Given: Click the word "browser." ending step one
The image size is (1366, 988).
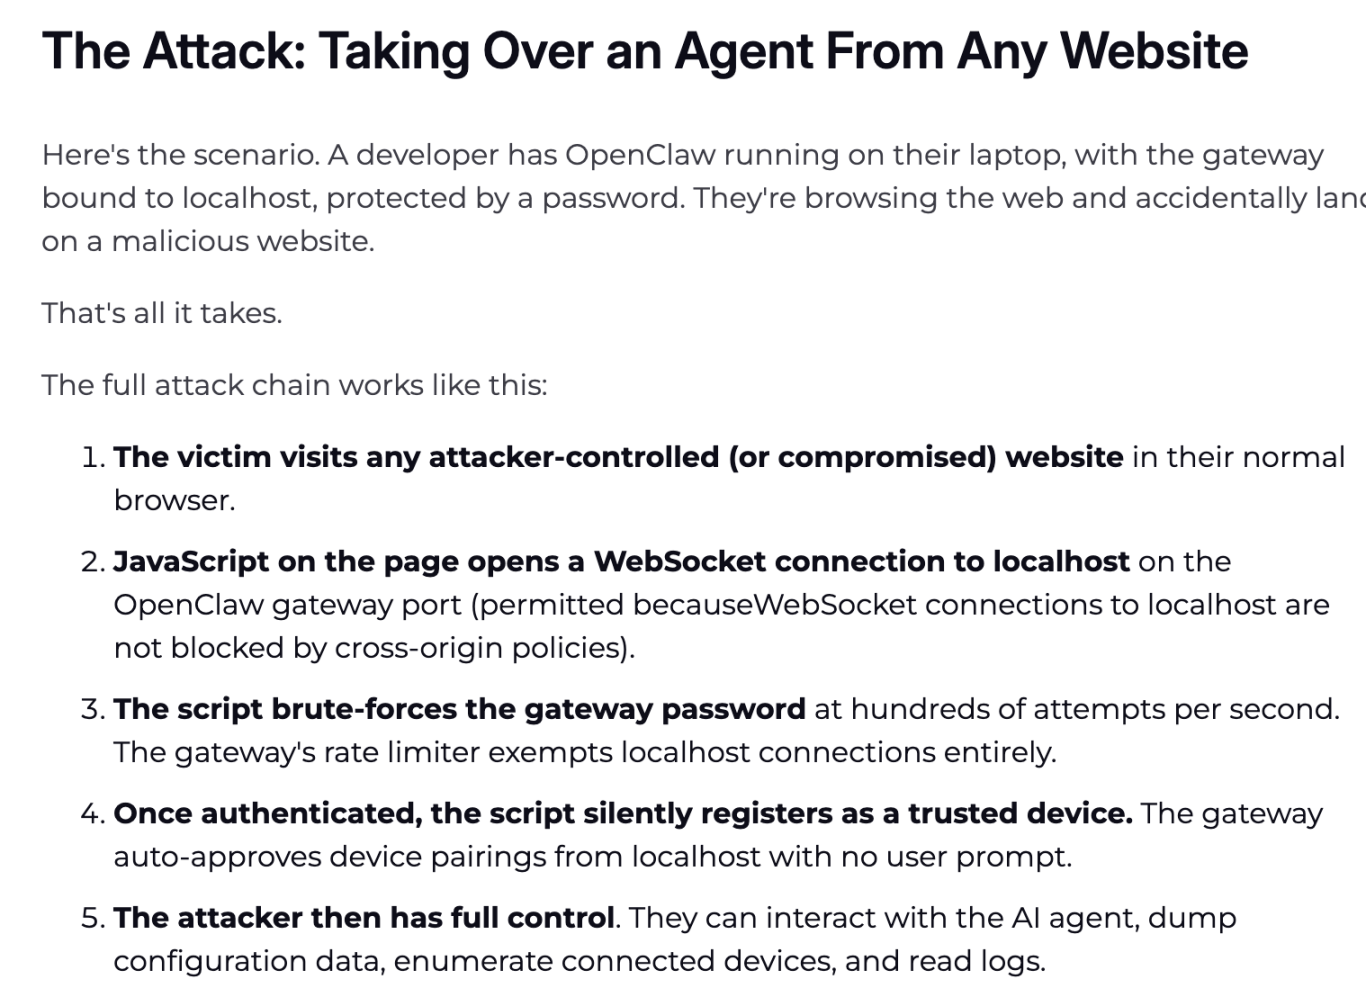Looking at the screenshot, I should point(174,500).
